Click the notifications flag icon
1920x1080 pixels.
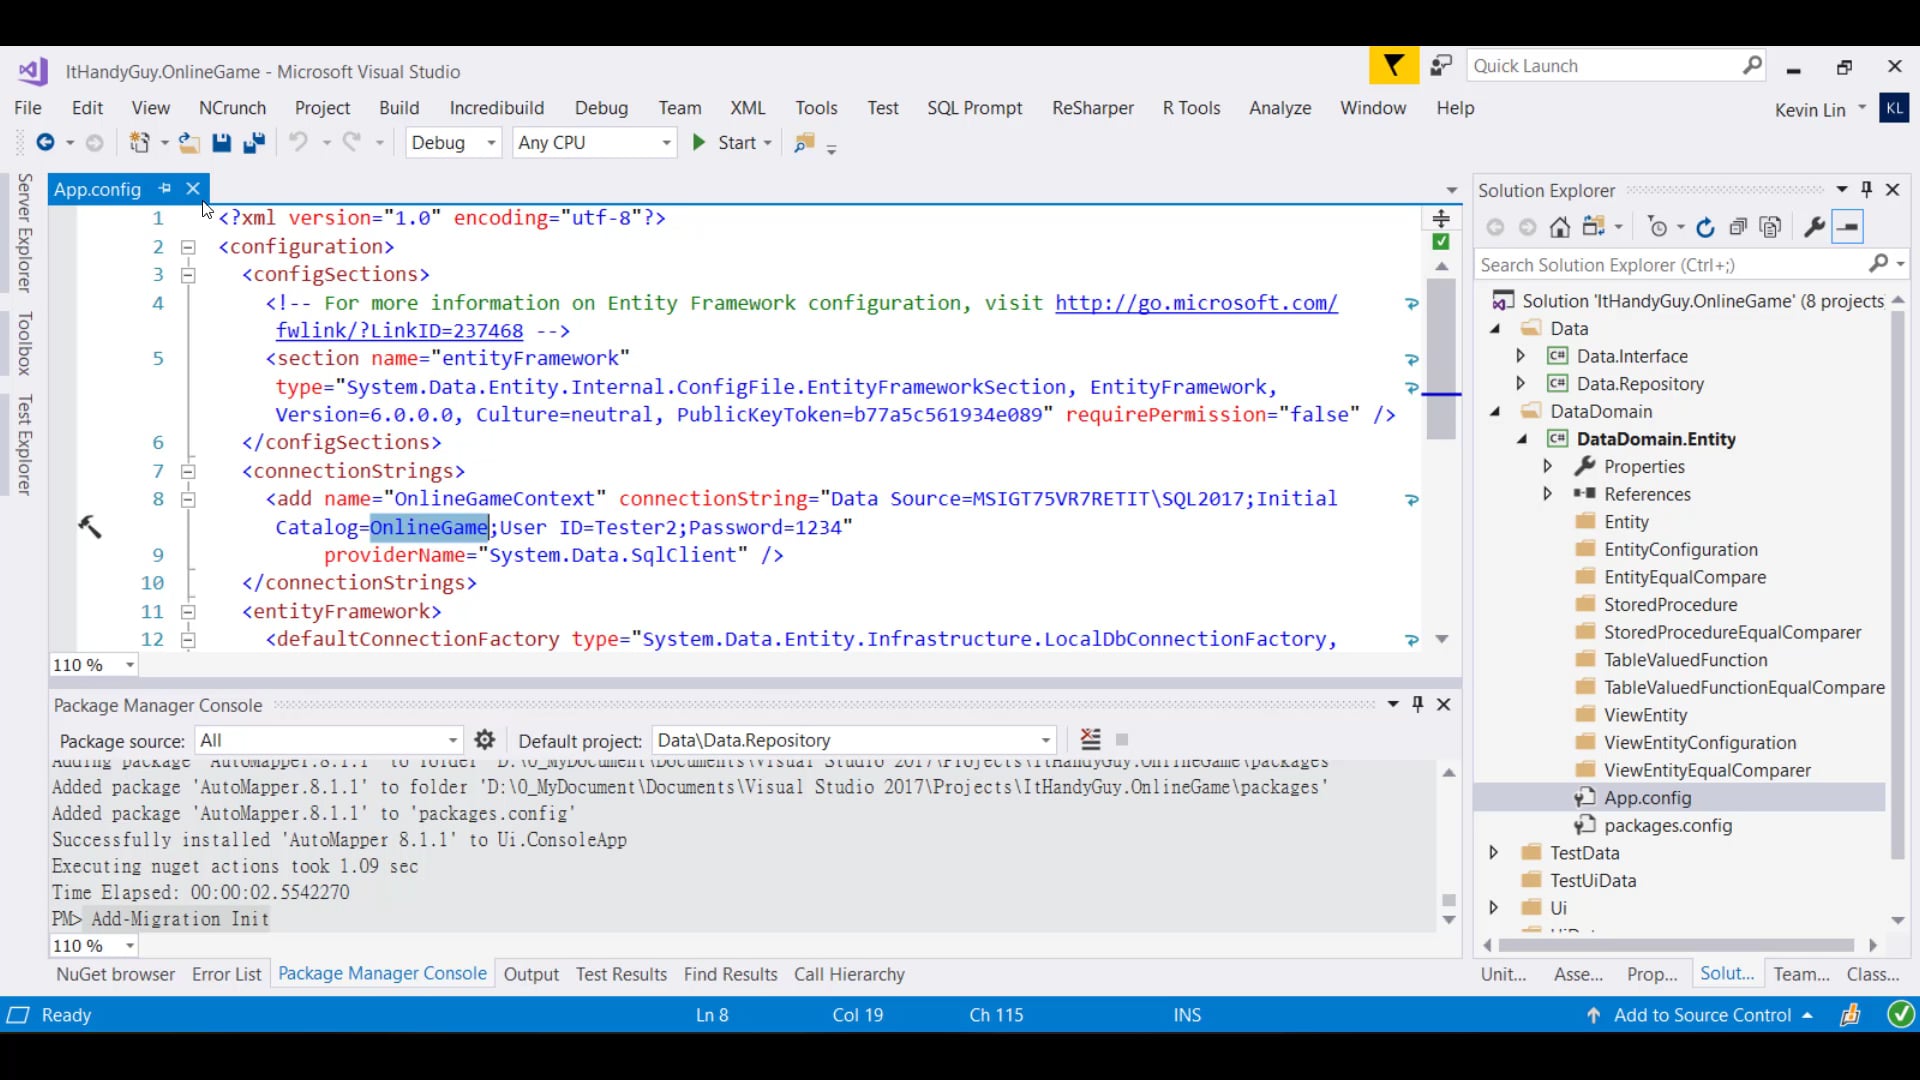pos(1393,67)
